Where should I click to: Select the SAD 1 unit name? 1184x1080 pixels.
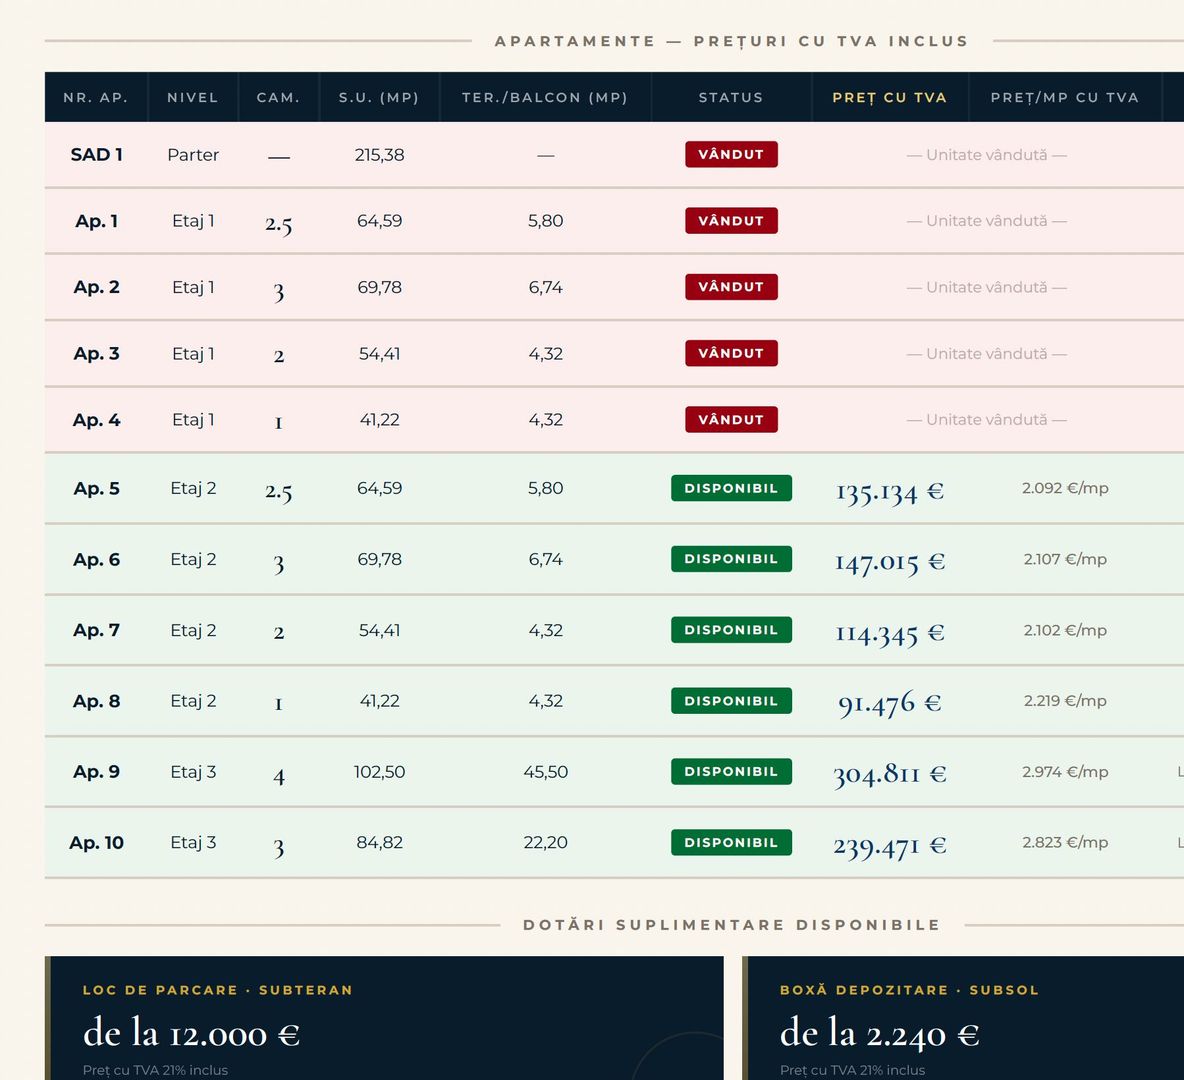click(x=96, y=155)
